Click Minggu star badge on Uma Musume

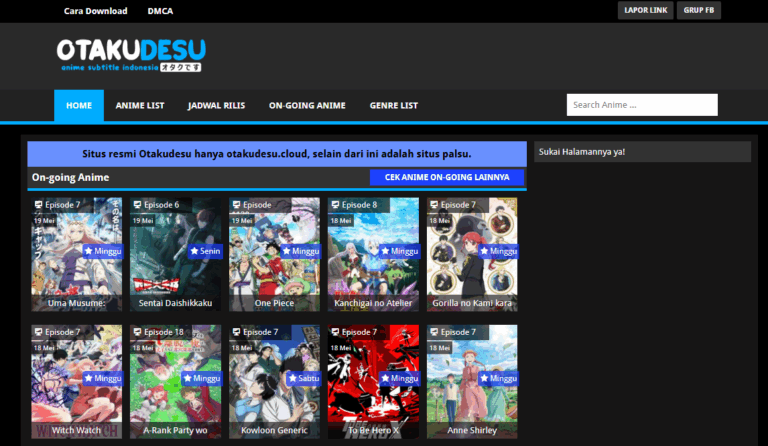click(x=103, y=251)
